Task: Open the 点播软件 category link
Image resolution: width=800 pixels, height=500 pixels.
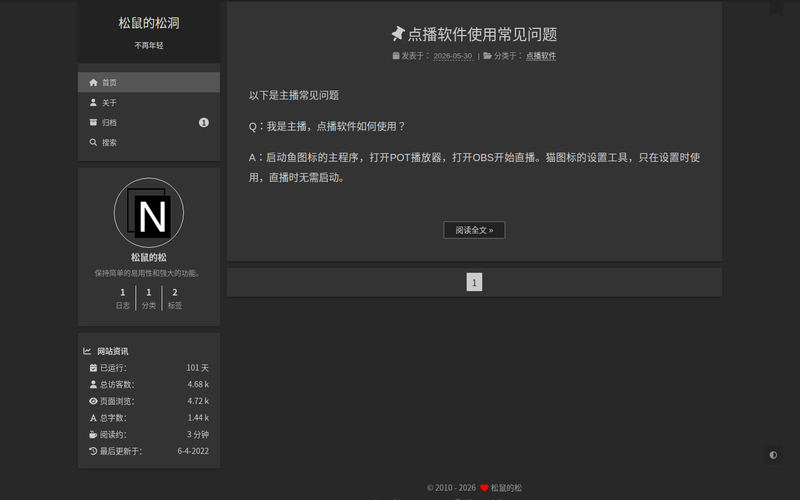Action: point(541,56)
